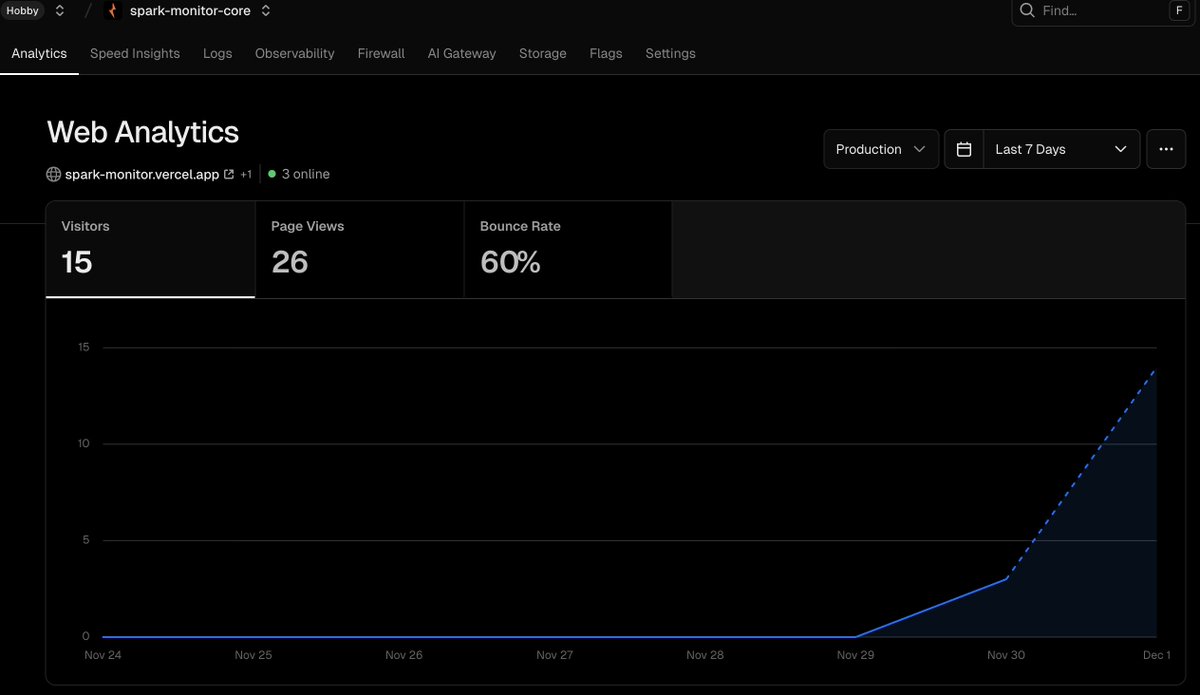
Task: Click the Dec 1 x-axis label
Action: click(1156, 655)
